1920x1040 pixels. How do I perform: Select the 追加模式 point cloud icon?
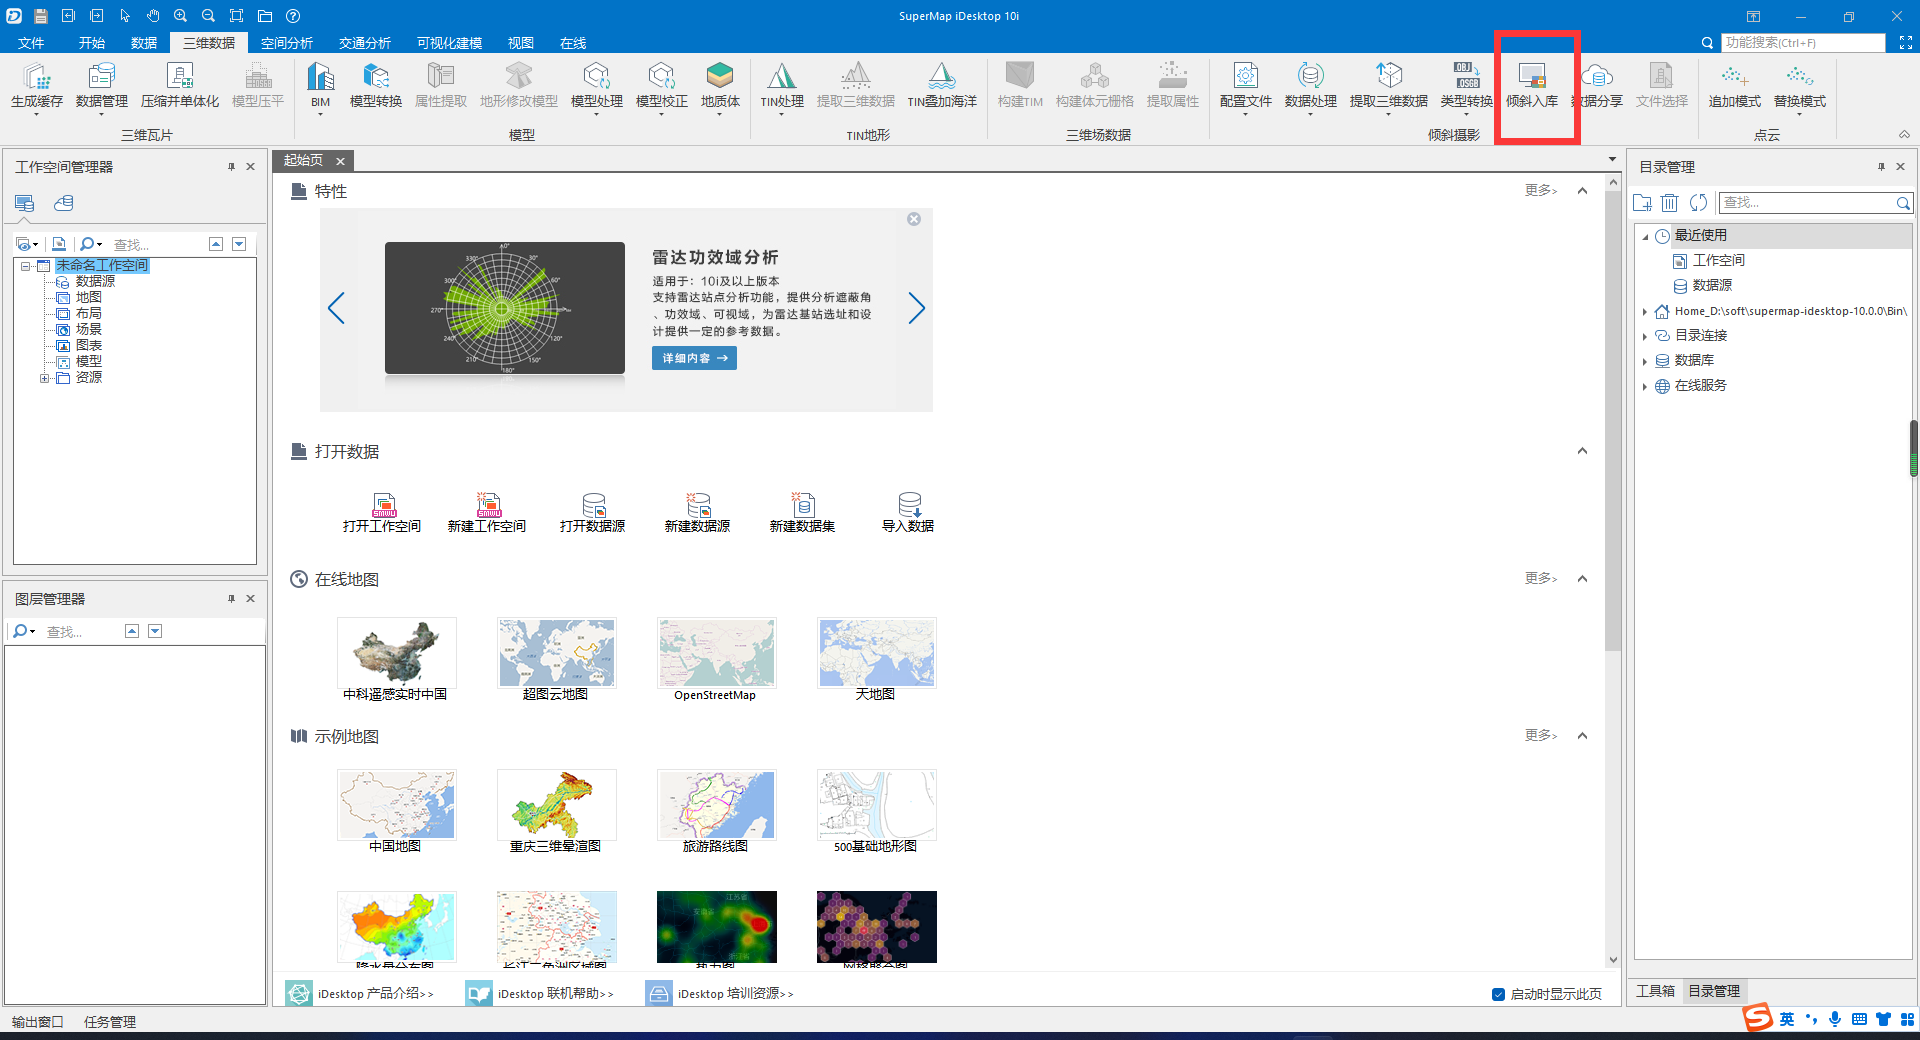point(1734,78)
